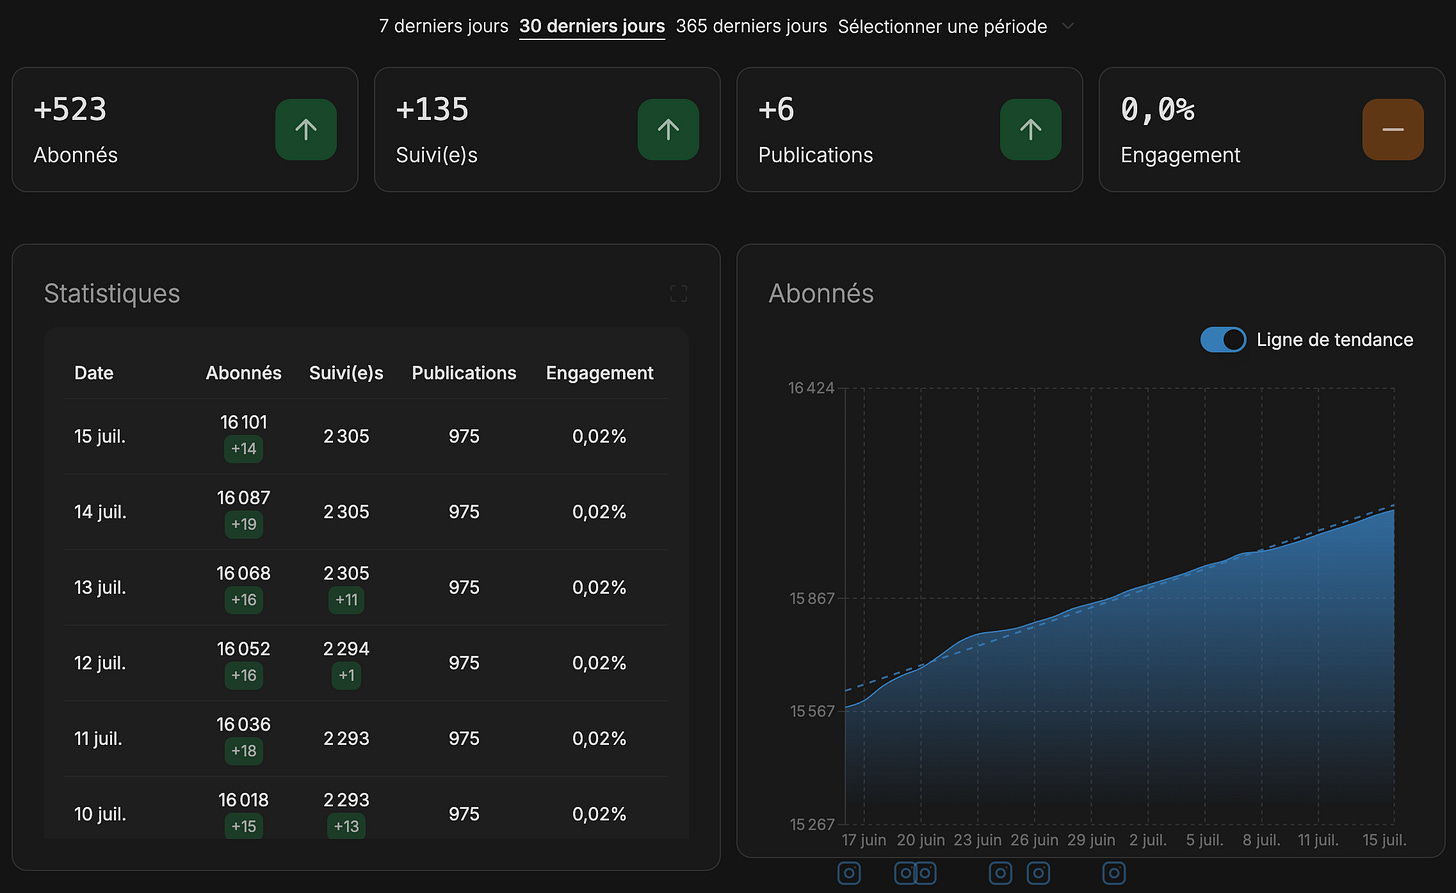Open the +135 Suivi(e)s summary card
1456x893 pixels.
tap(547, 129)
